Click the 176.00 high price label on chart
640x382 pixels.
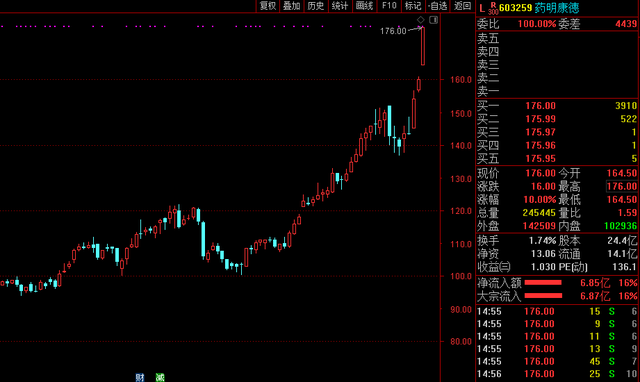pos(393,31)
